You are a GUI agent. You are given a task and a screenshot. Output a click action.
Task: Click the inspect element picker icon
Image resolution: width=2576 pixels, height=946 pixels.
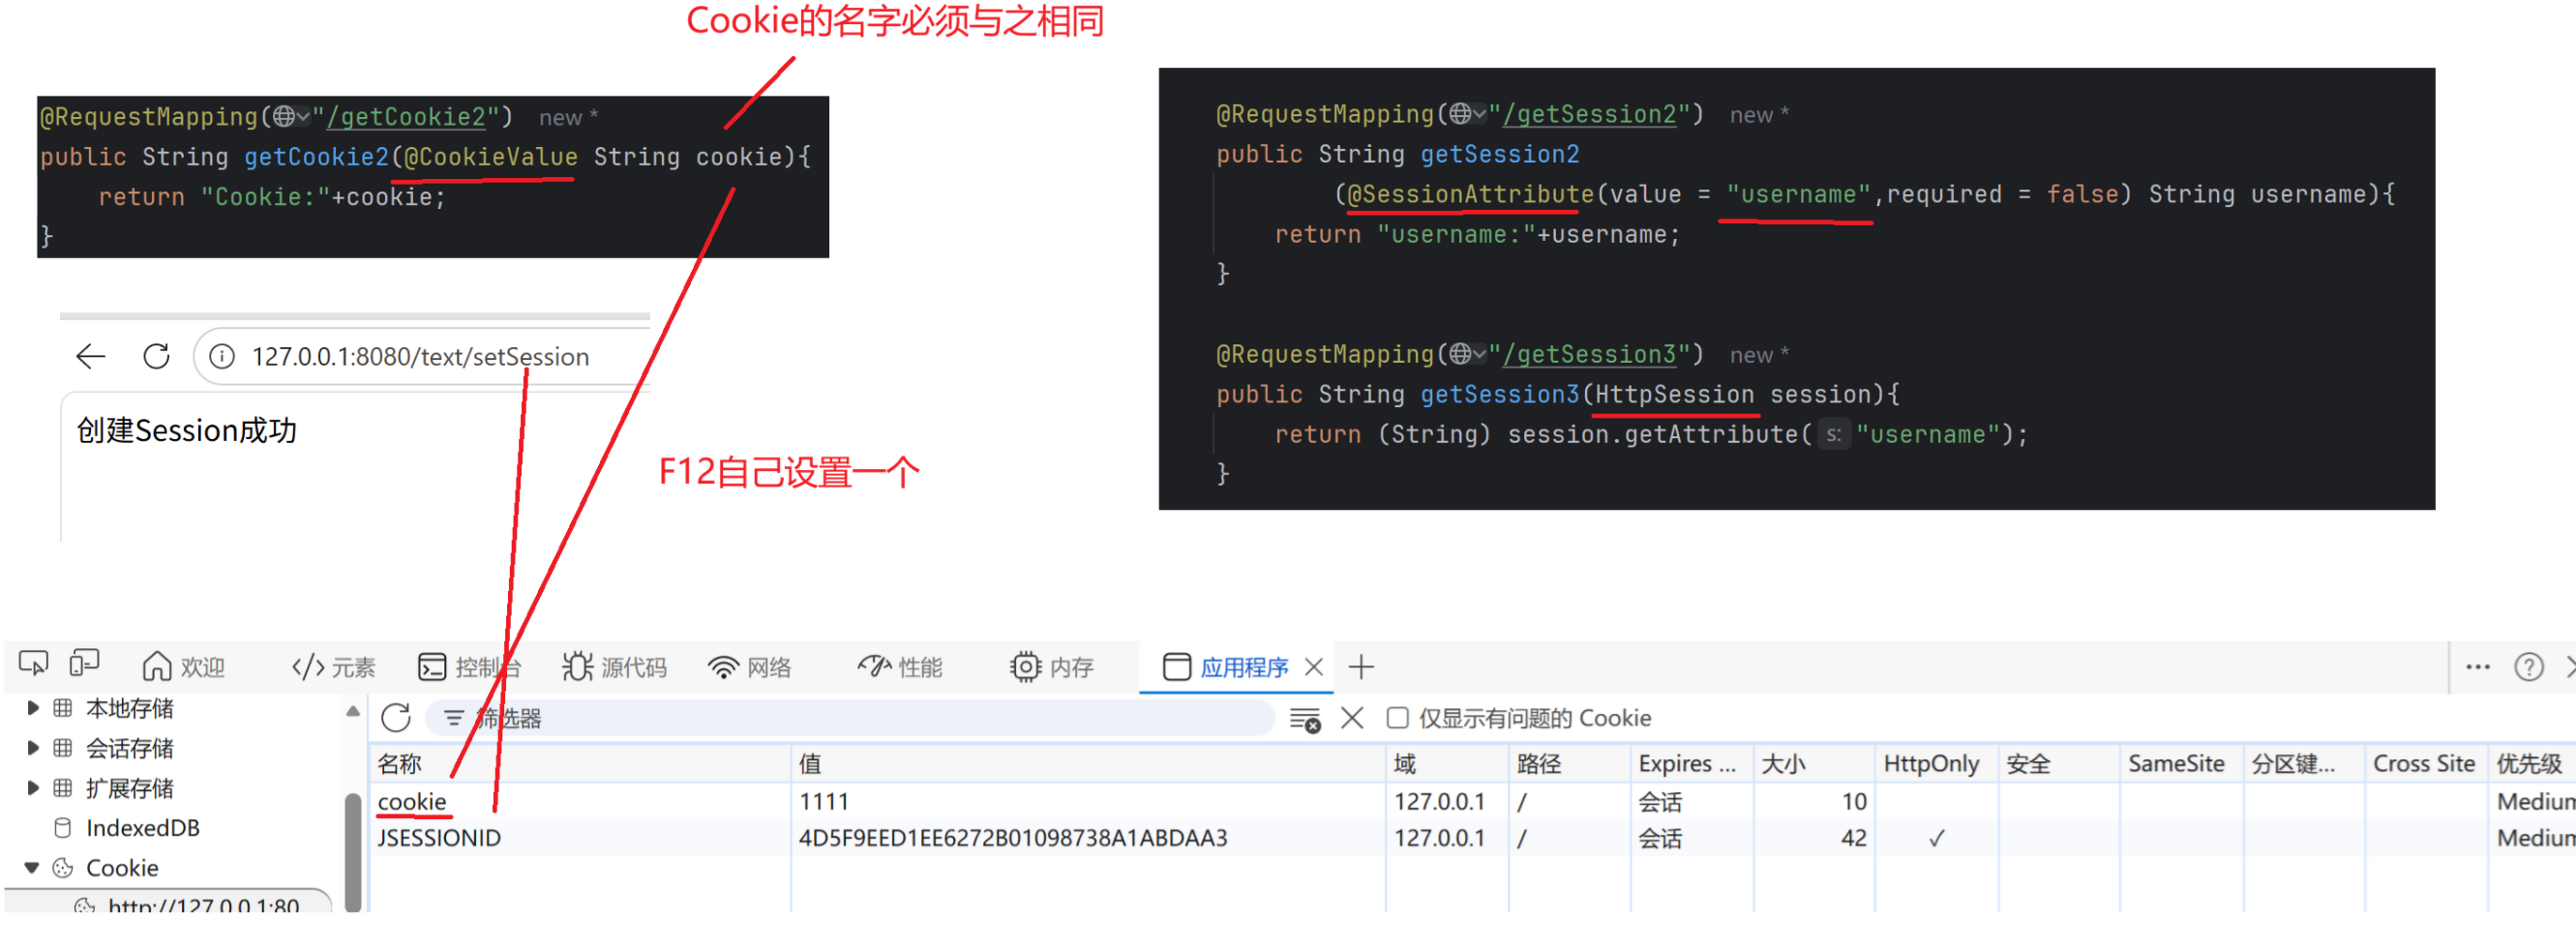coord(33,664)
